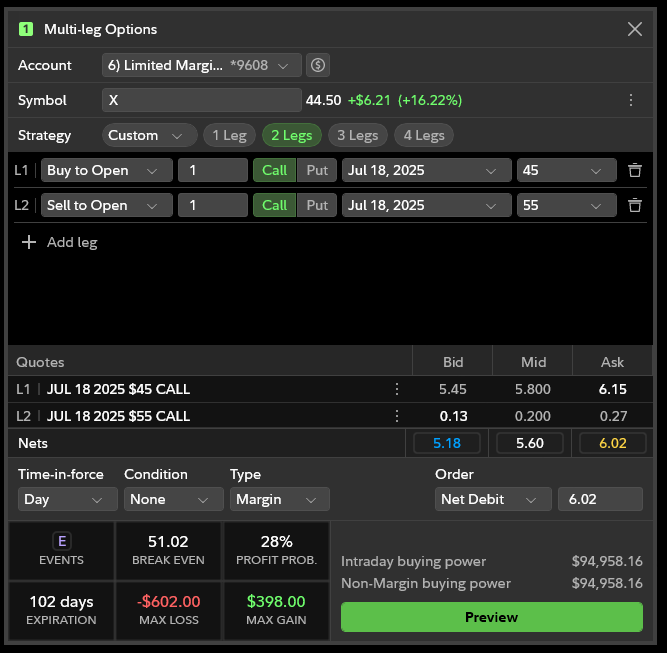Viewport: 667px width, 653px height.
Task: Click the dollar sign account balance icon
Action: click(318, 65)
